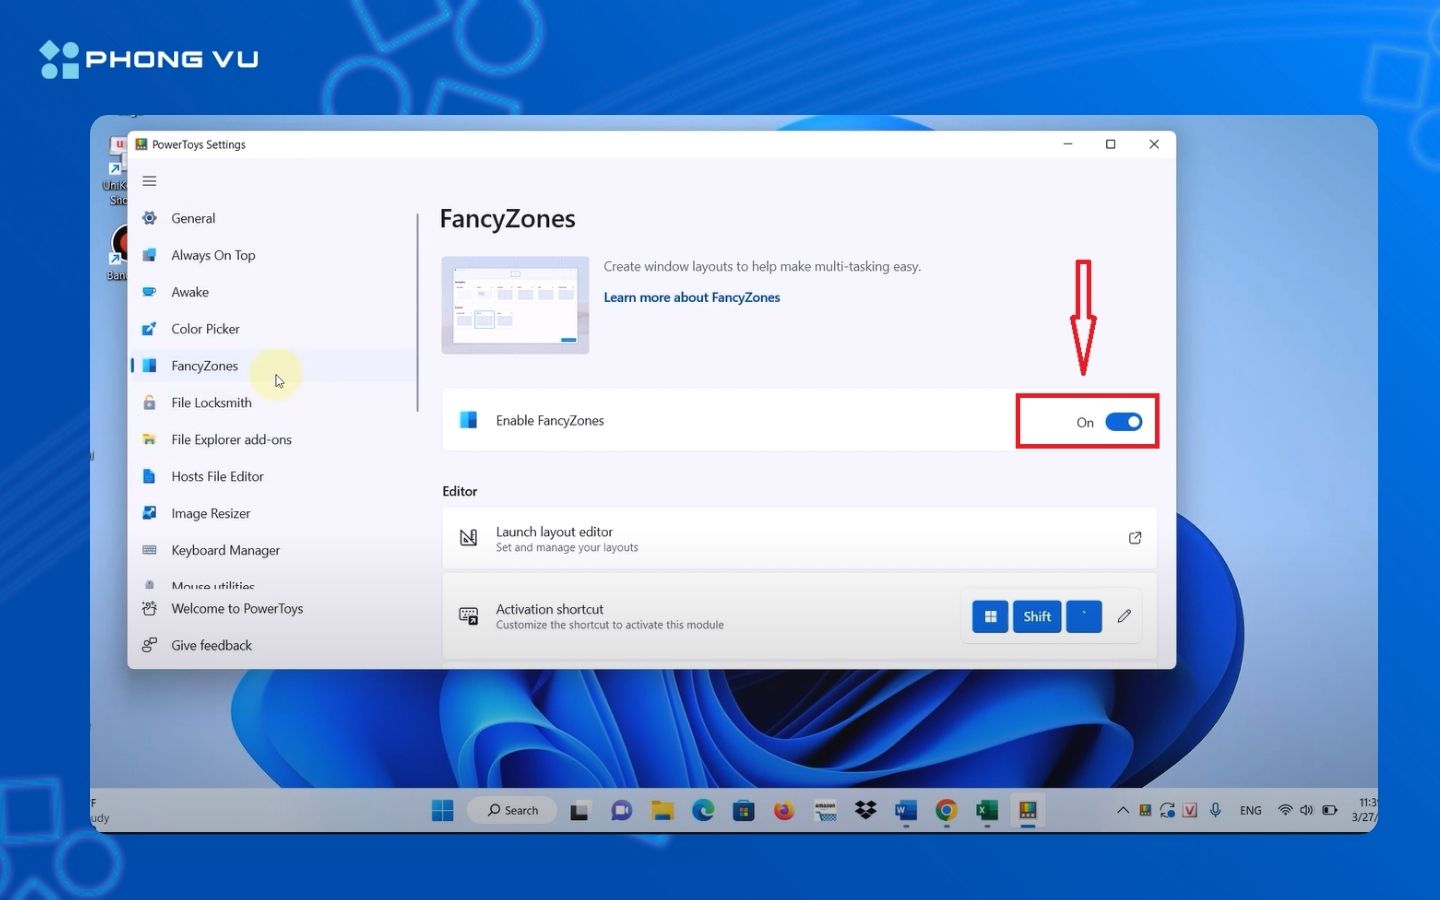Select the Image Resizer icon in sidebar
1440x900 pixels.
coord(150,513)
